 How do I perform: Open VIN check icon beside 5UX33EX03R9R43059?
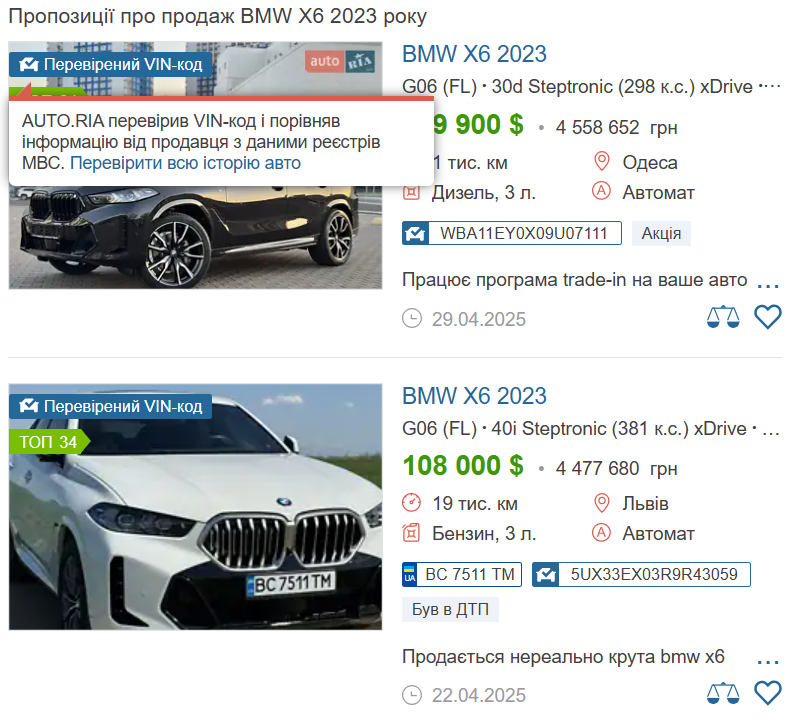545,574
